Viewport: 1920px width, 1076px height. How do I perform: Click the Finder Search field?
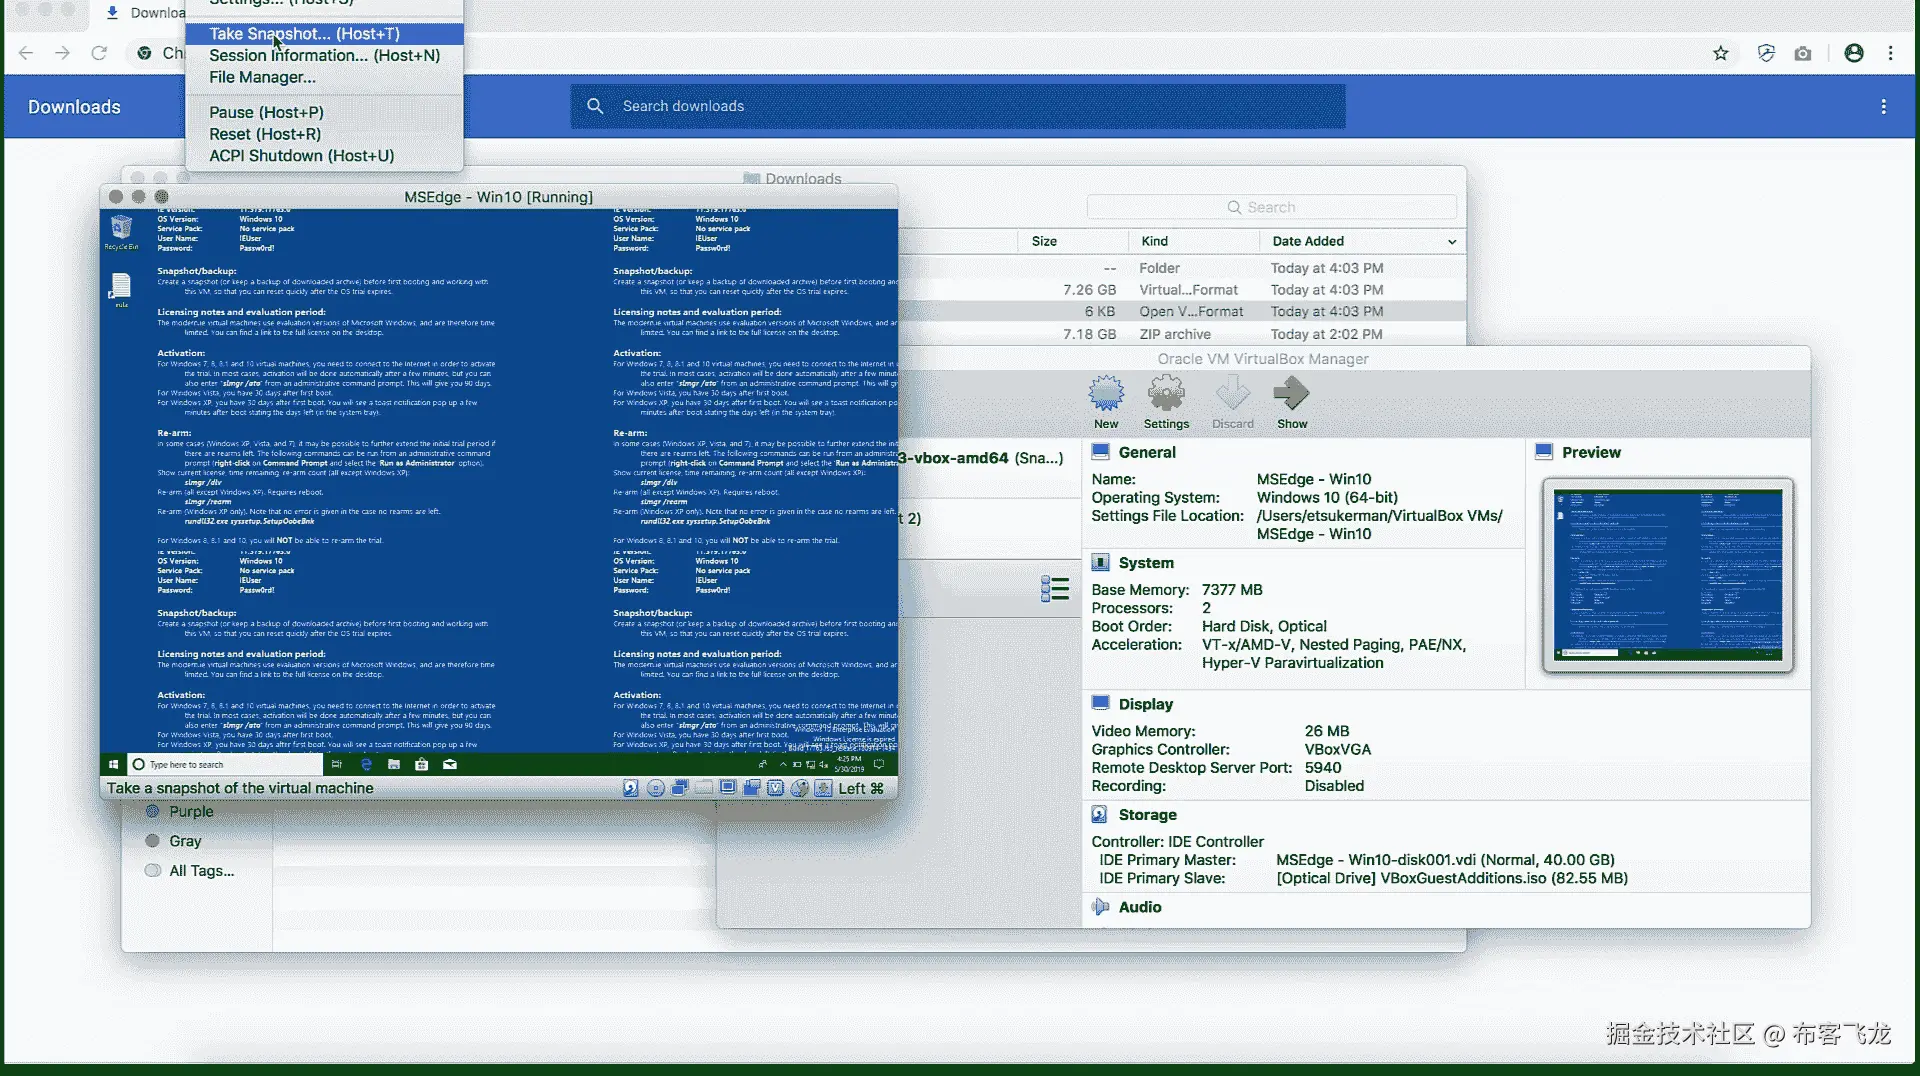(x=1271, y=207)
